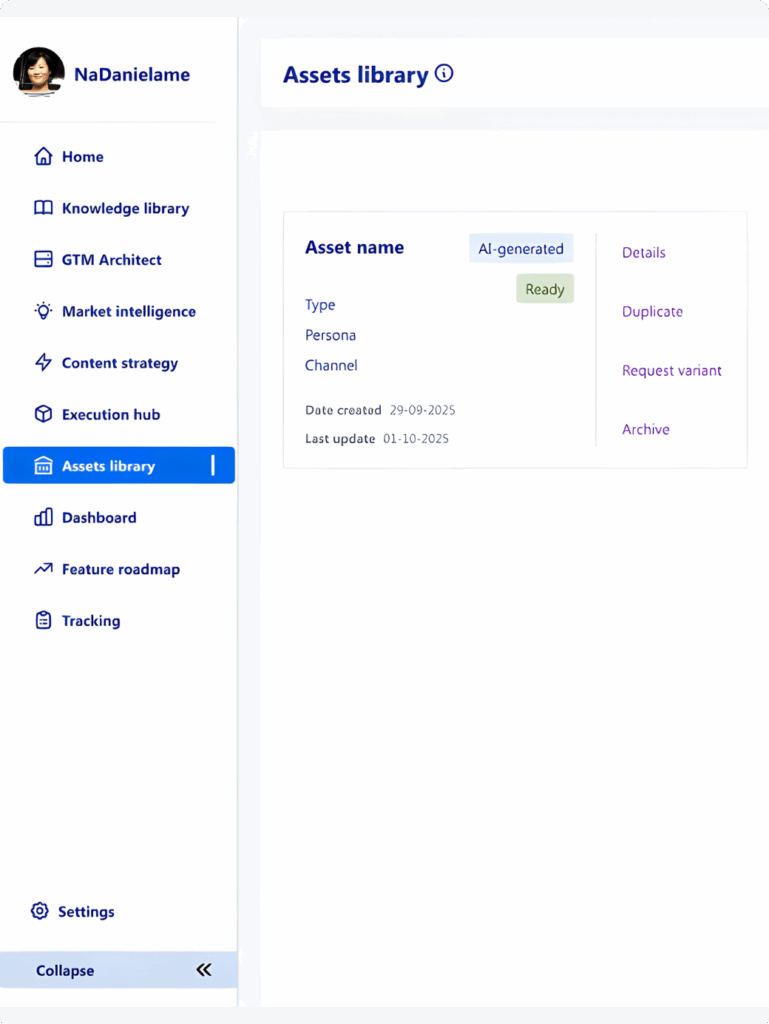Click the AI-generated tag
The image size is (769, 1024).
pos(520,249)
